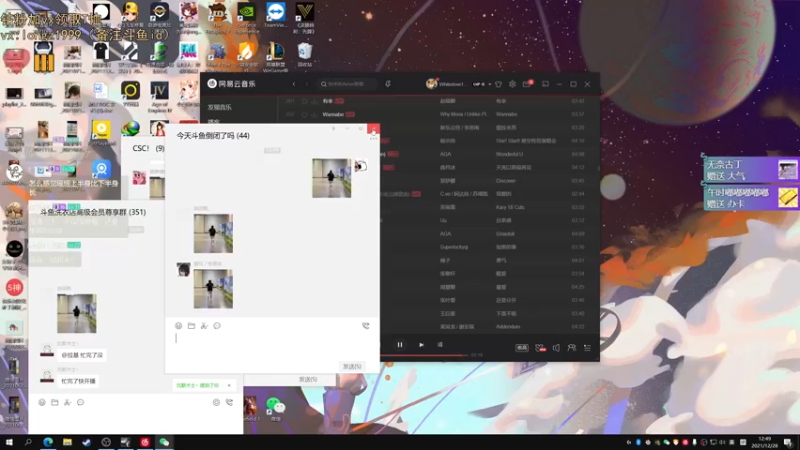The width and height of the screenshot is (800, 450).
Task: Pin the 今天斗鱼倒闭了吗 chat window on top
Action: pyautogui.click(x=334, y=129)
